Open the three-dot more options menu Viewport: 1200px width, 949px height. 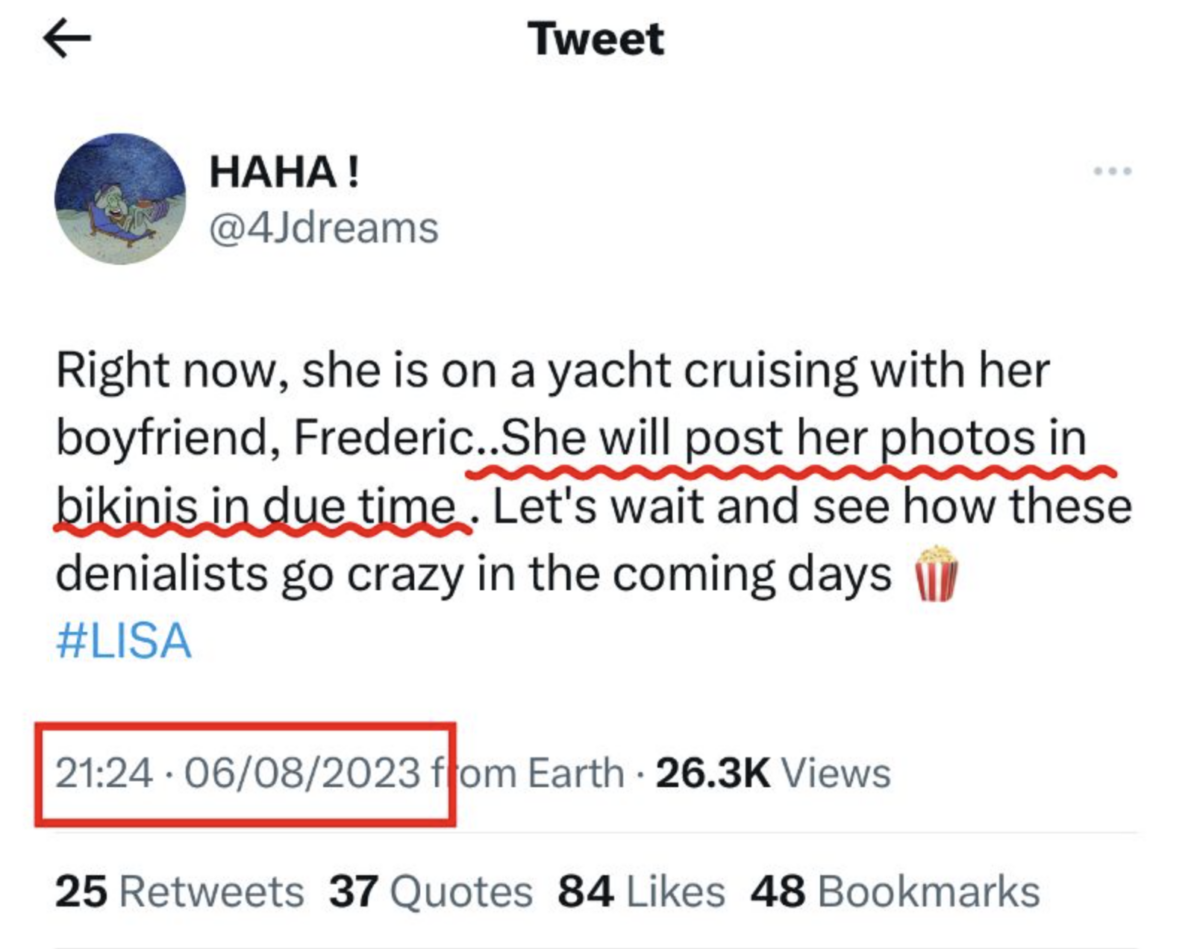pyautogui.click(x=1112, y=172)
